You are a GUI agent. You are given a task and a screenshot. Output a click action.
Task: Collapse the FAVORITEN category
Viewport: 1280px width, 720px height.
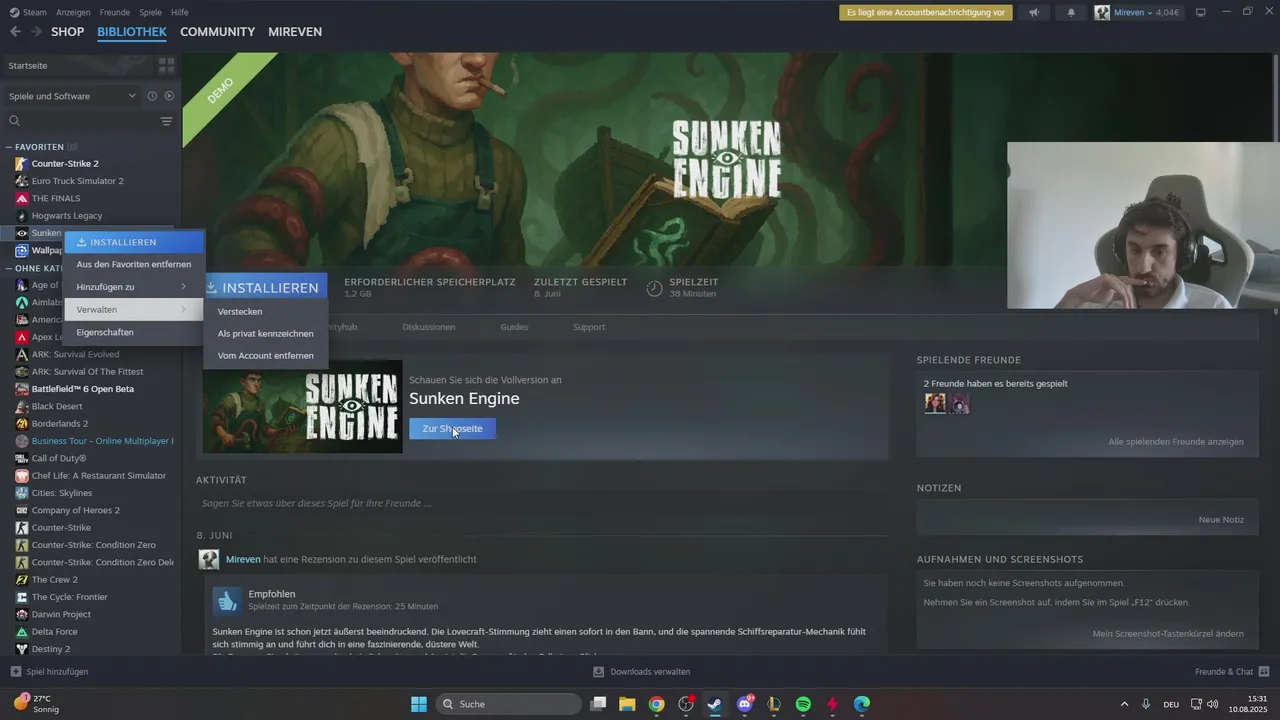click(x=9, y=147)
